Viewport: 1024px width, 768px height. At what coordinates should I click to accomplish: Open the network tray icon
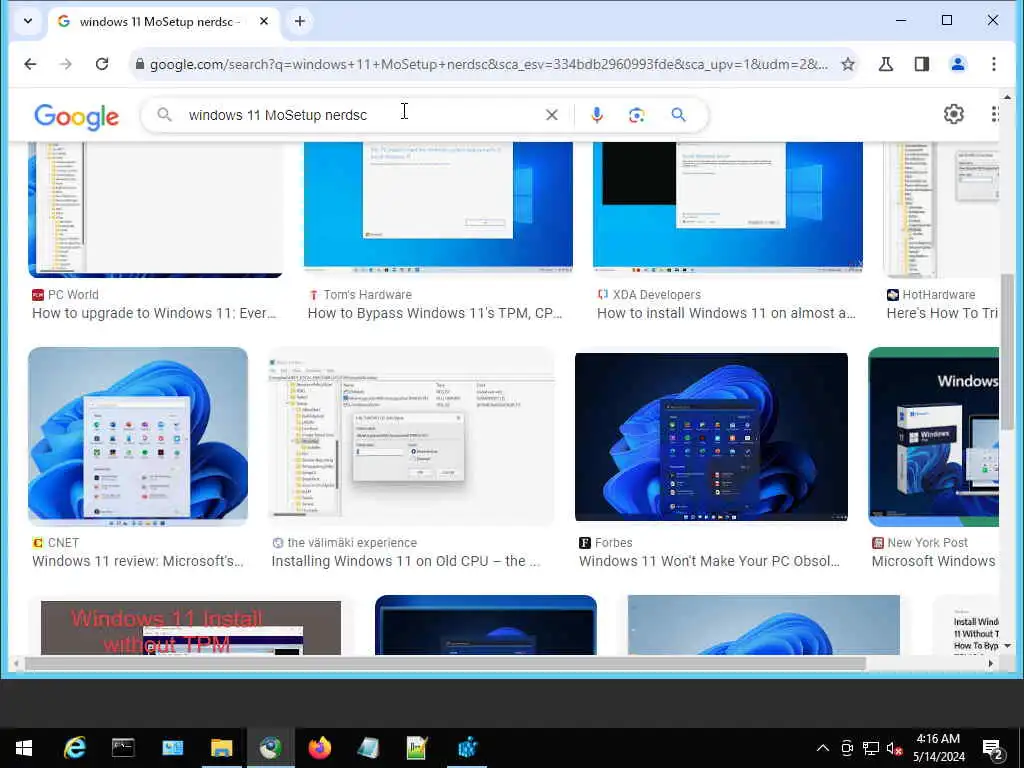(x=871, y=748)
